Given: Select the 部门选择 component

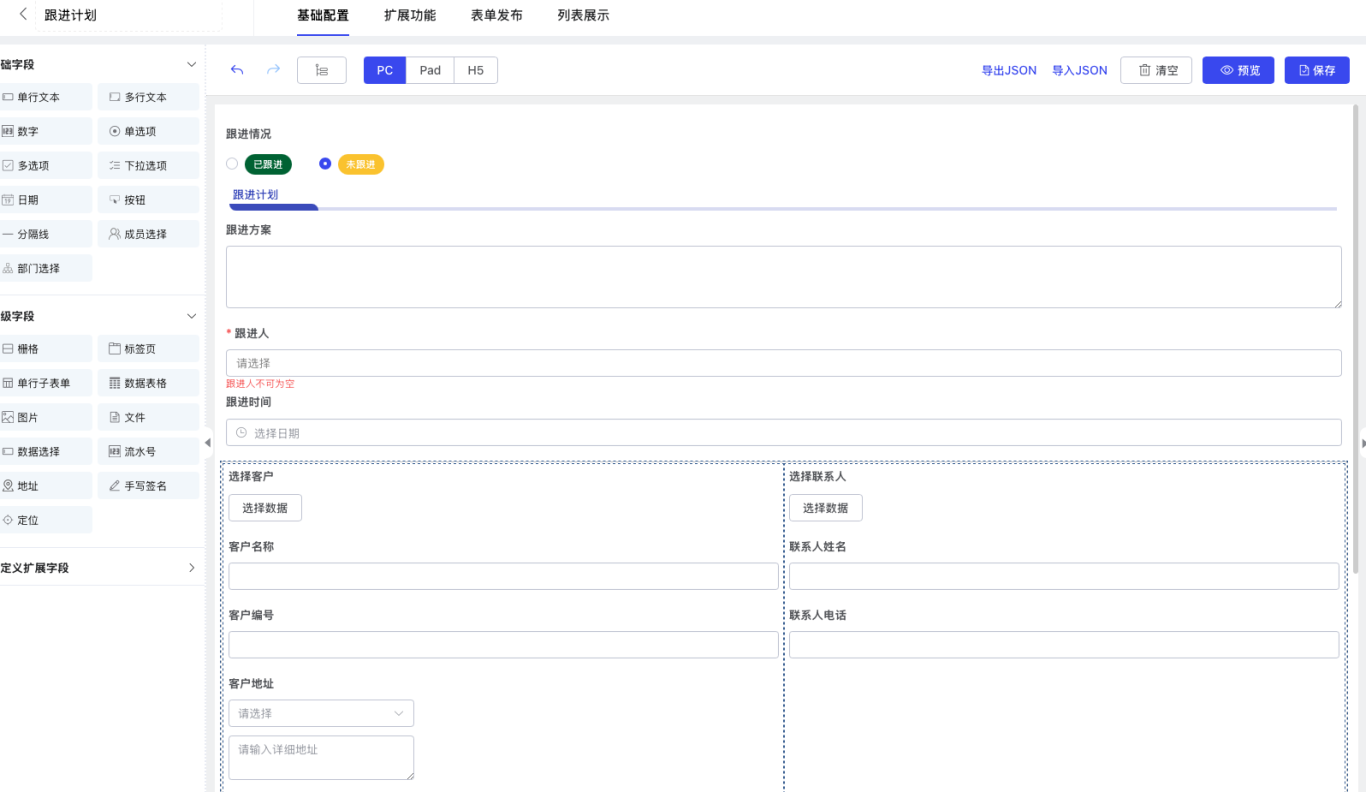Looking at the screenshot, I should pos(45,268).
